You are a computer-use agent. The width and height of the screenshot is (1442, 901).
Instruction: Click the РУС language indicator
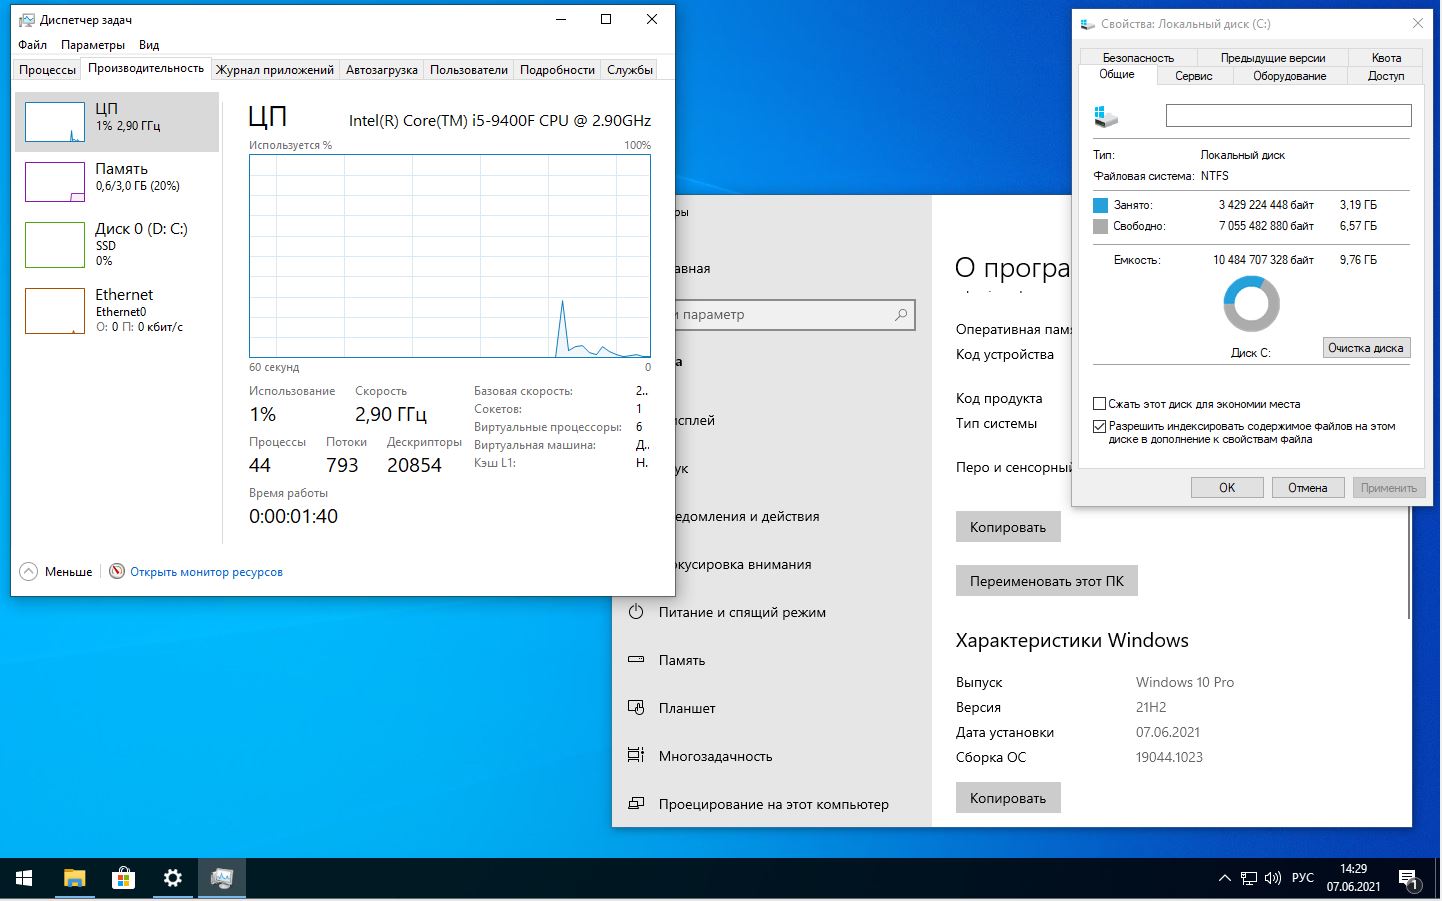1302,879
